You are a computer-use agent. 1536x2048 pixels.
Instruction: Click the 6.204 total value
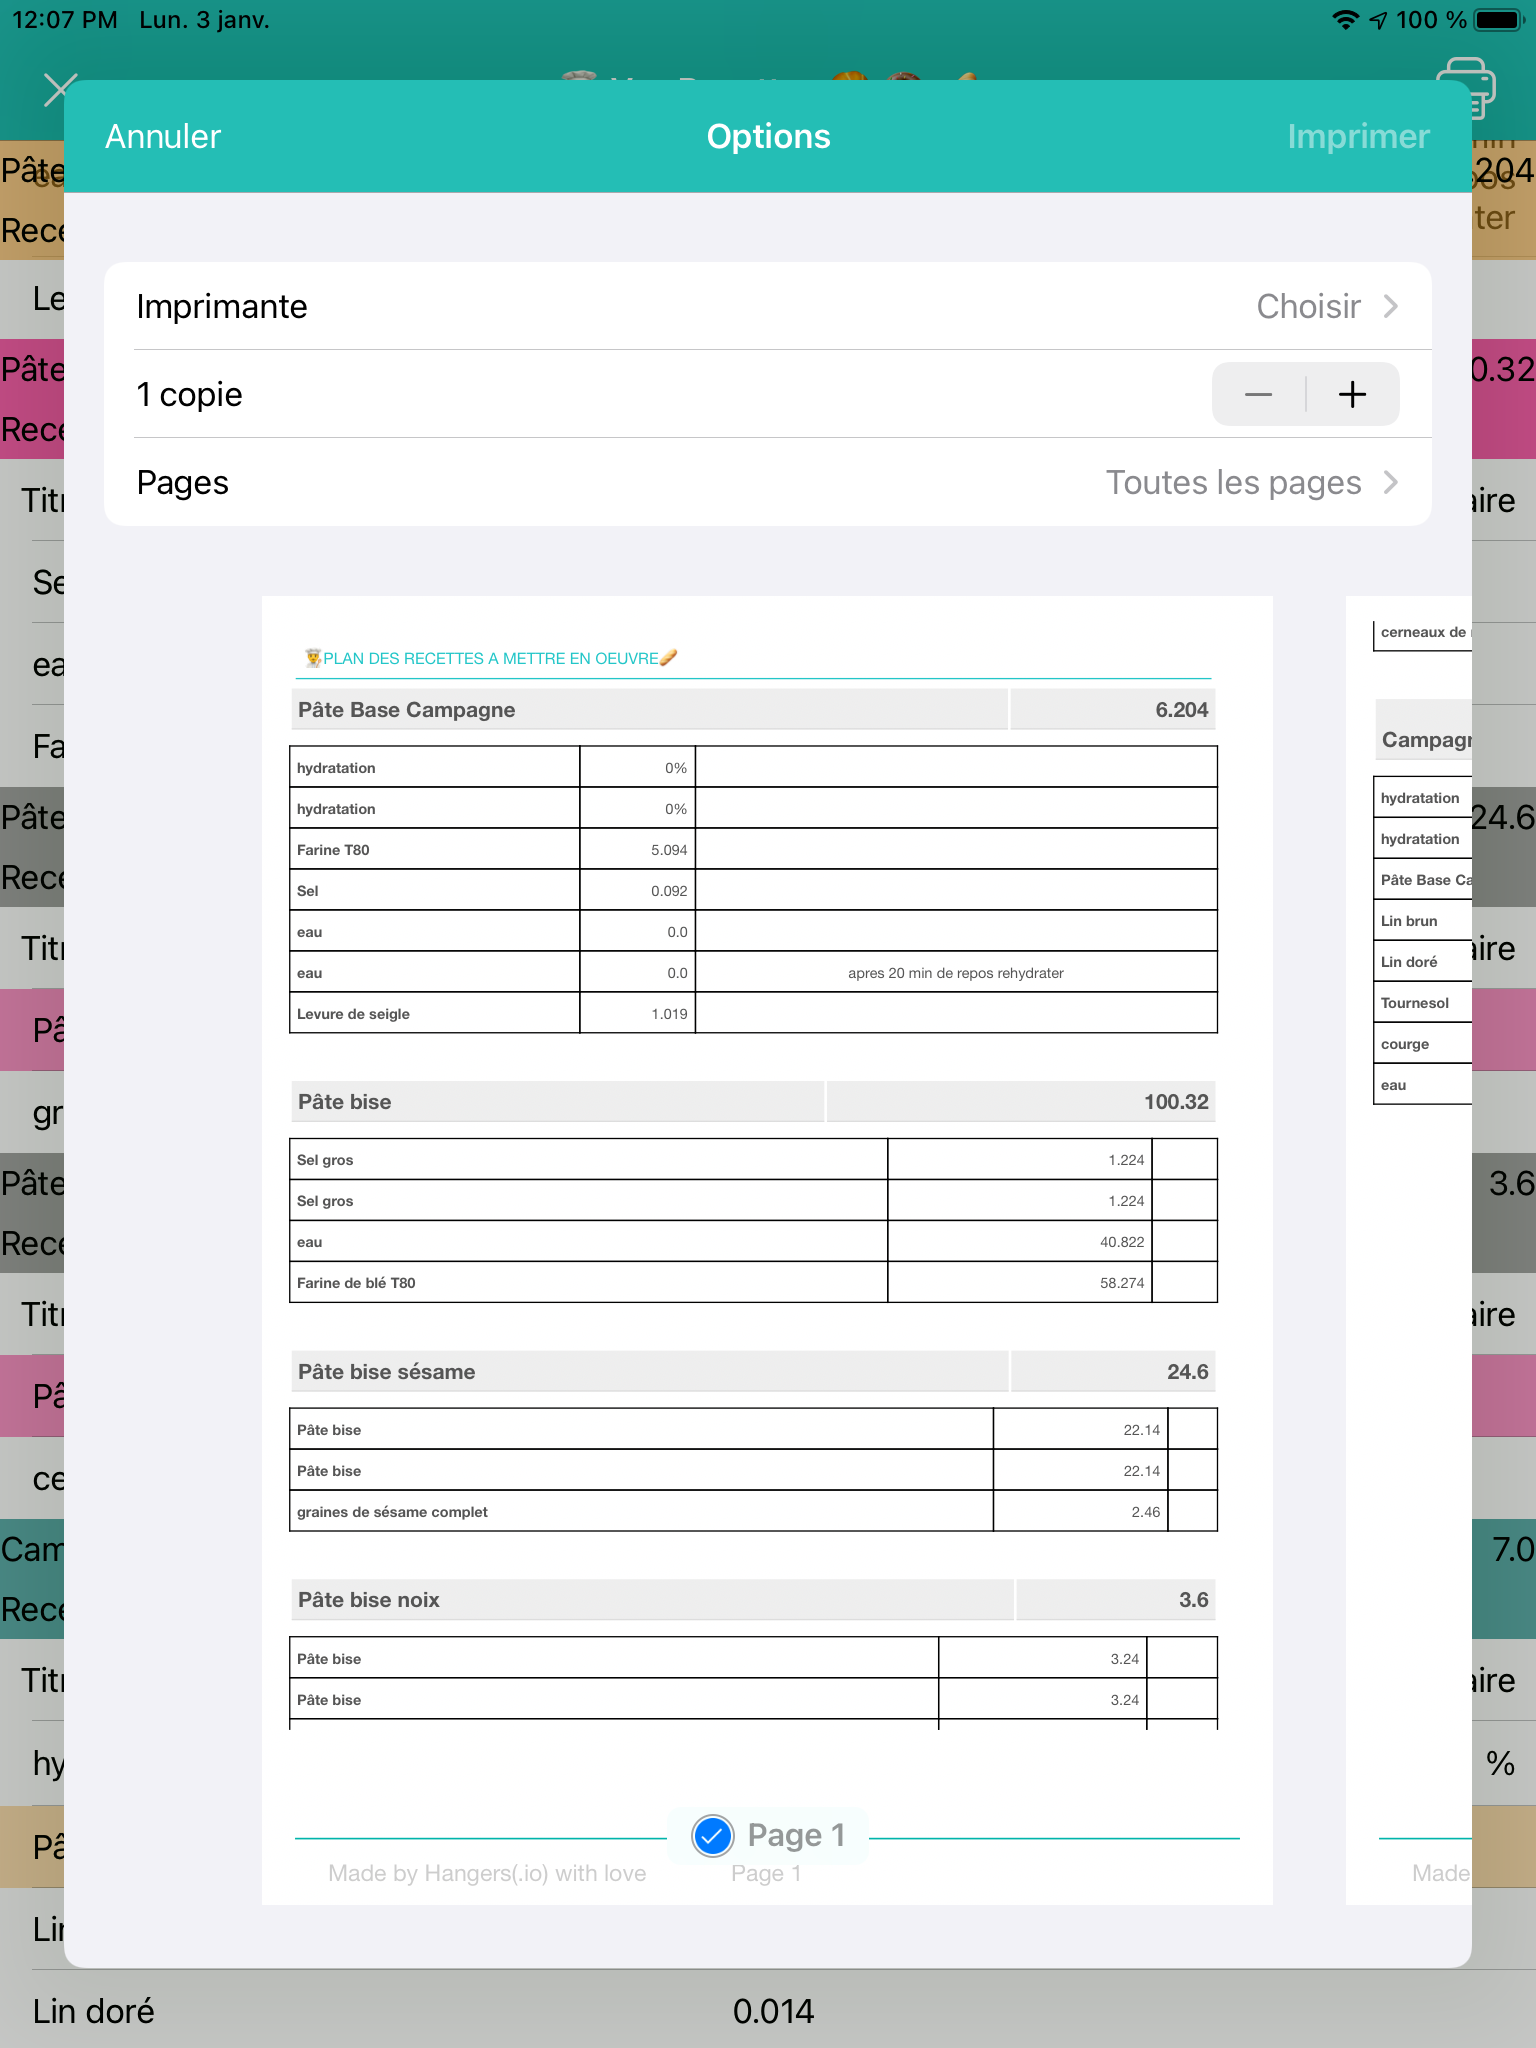(x=1181, y=709)
